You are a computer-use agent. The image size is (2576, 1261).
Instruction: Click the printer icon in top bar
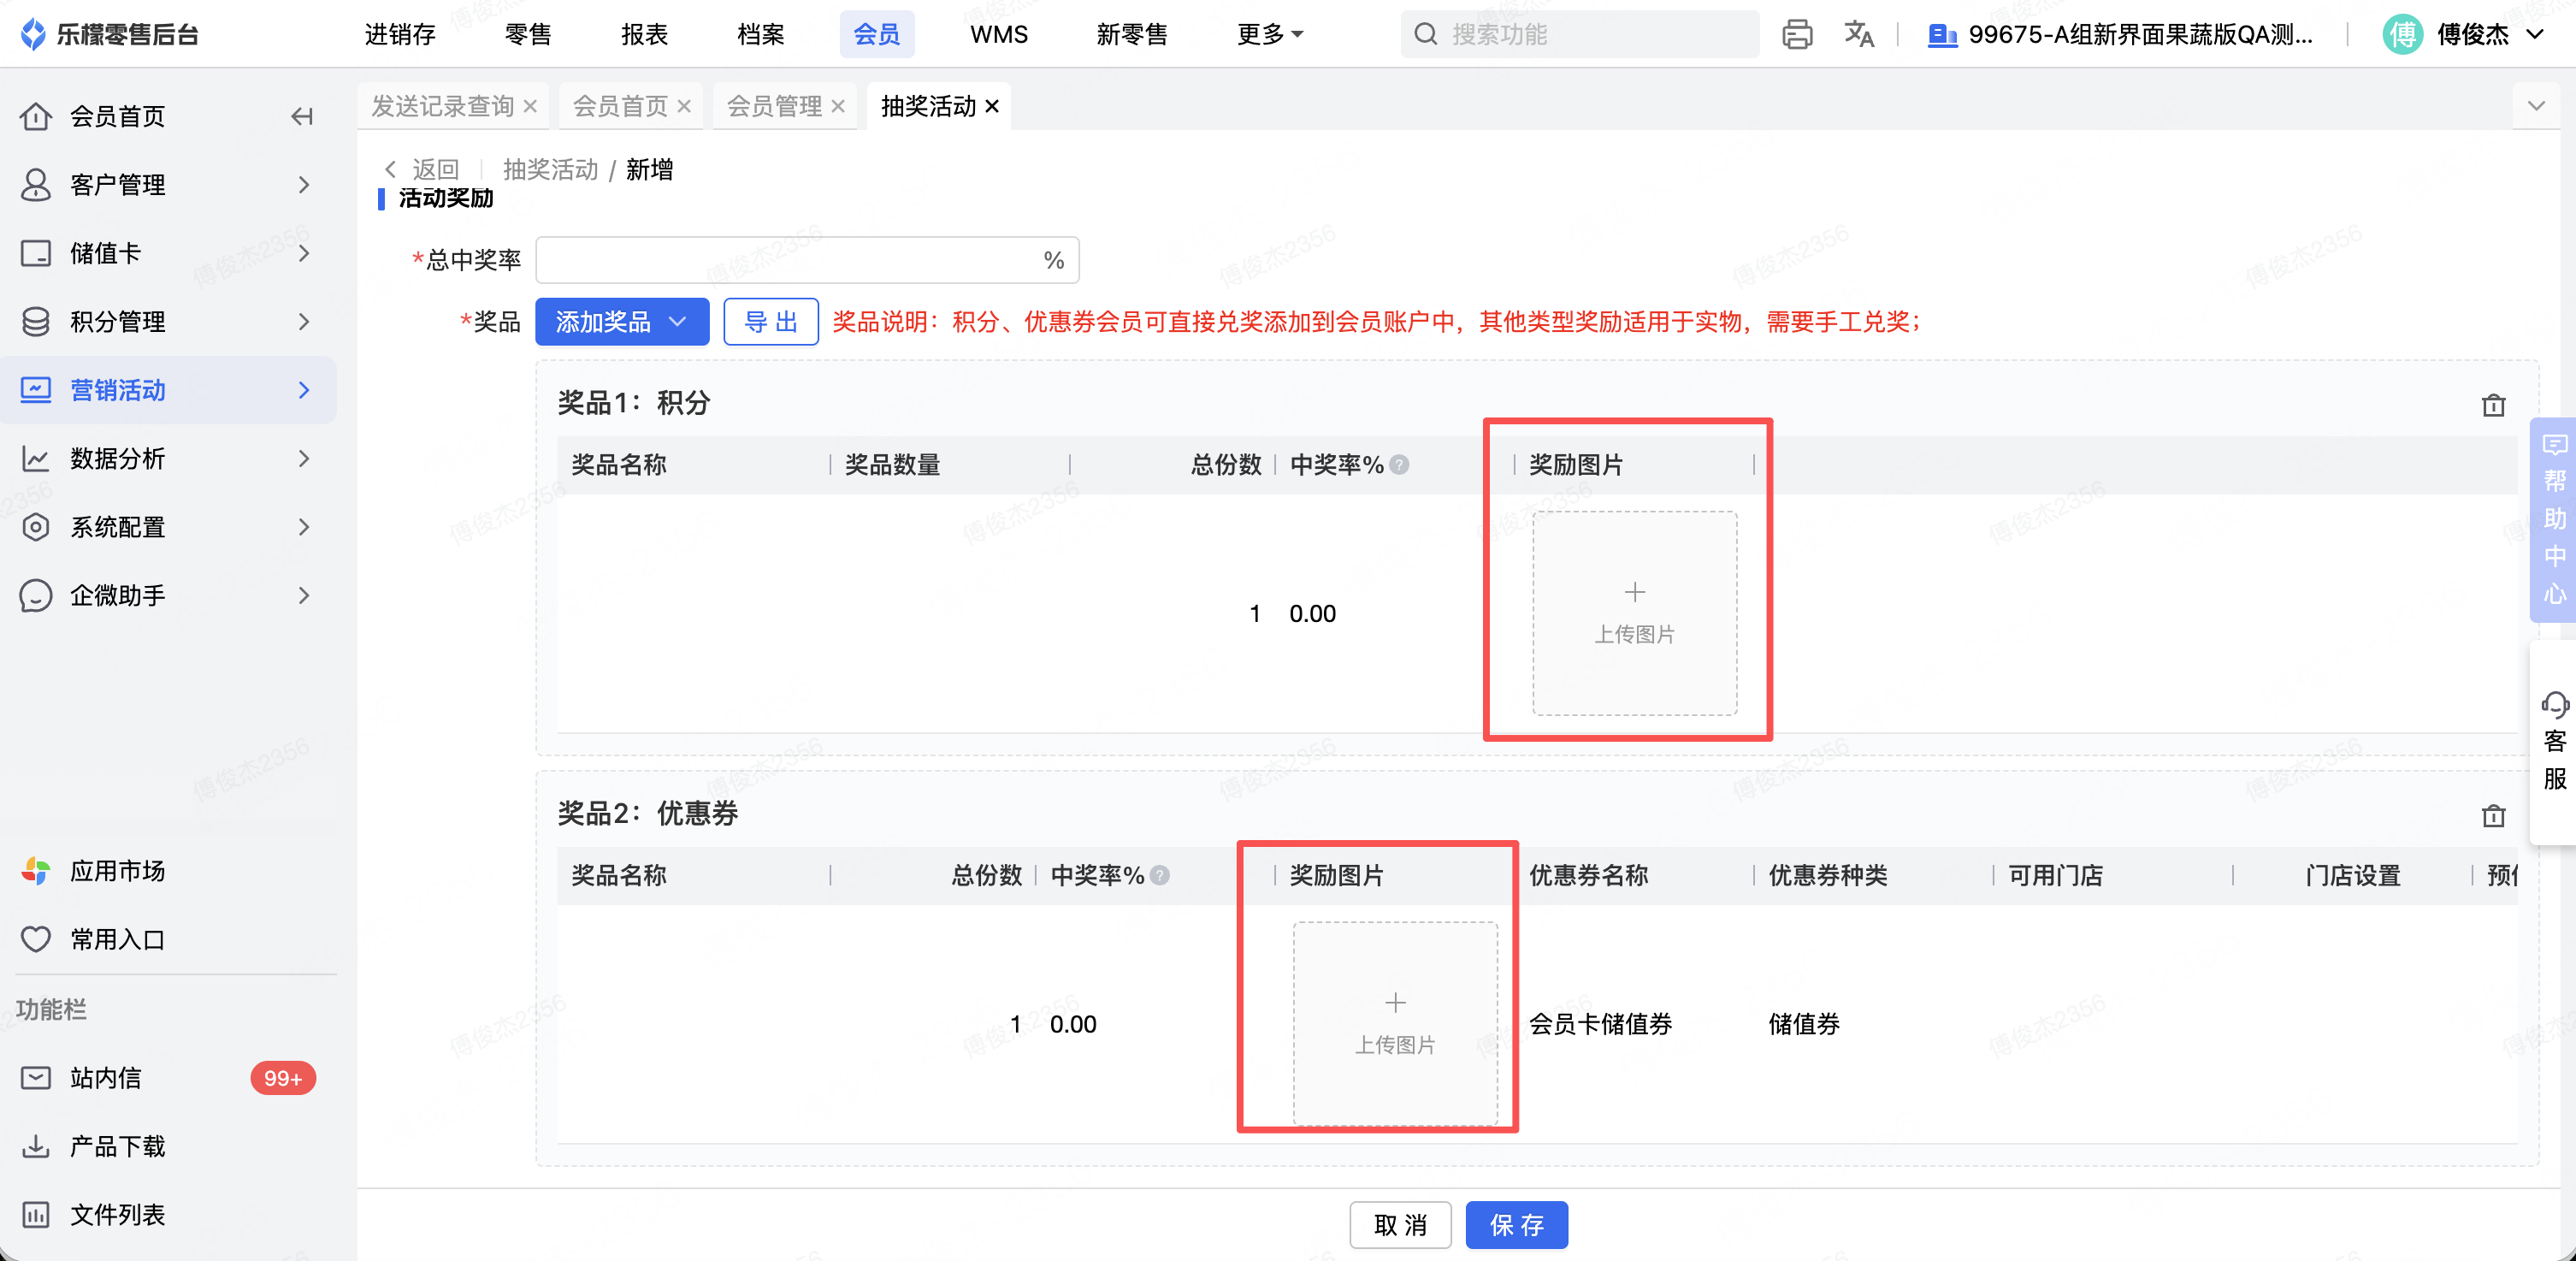tap(1796, 35)
